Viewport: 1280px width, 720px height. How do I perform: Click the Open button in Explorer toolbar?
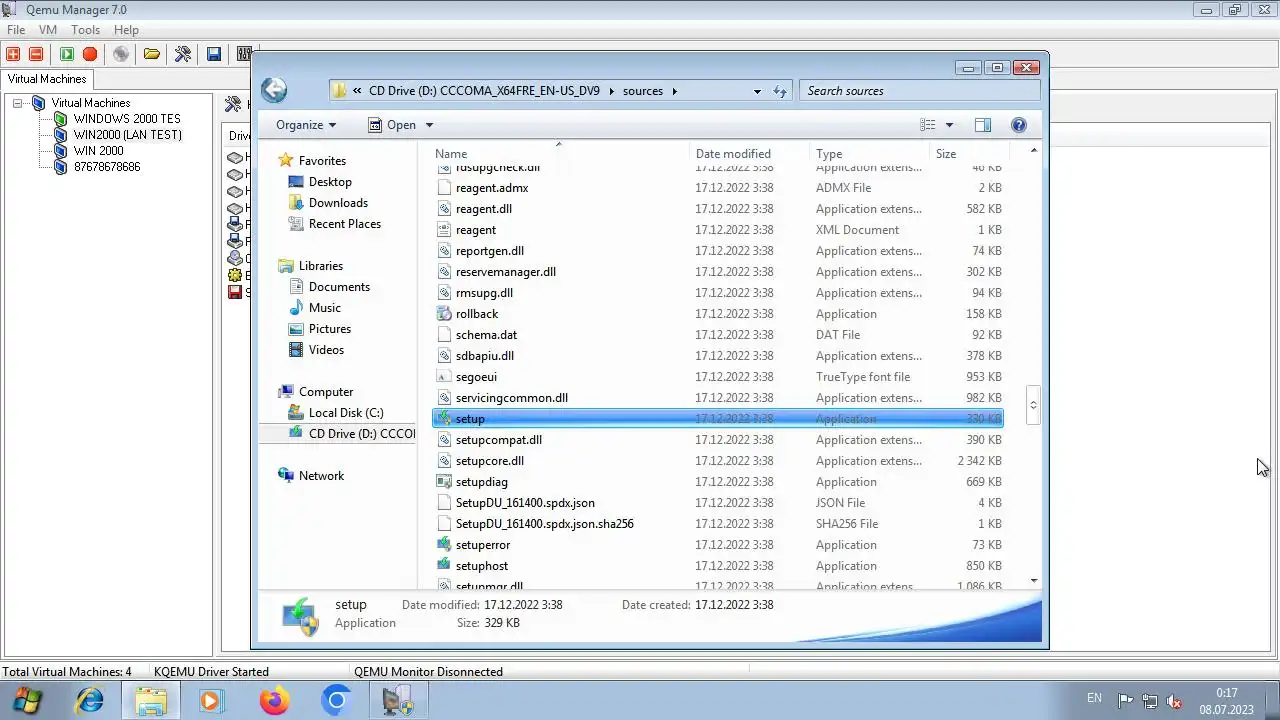pos(392,125)
